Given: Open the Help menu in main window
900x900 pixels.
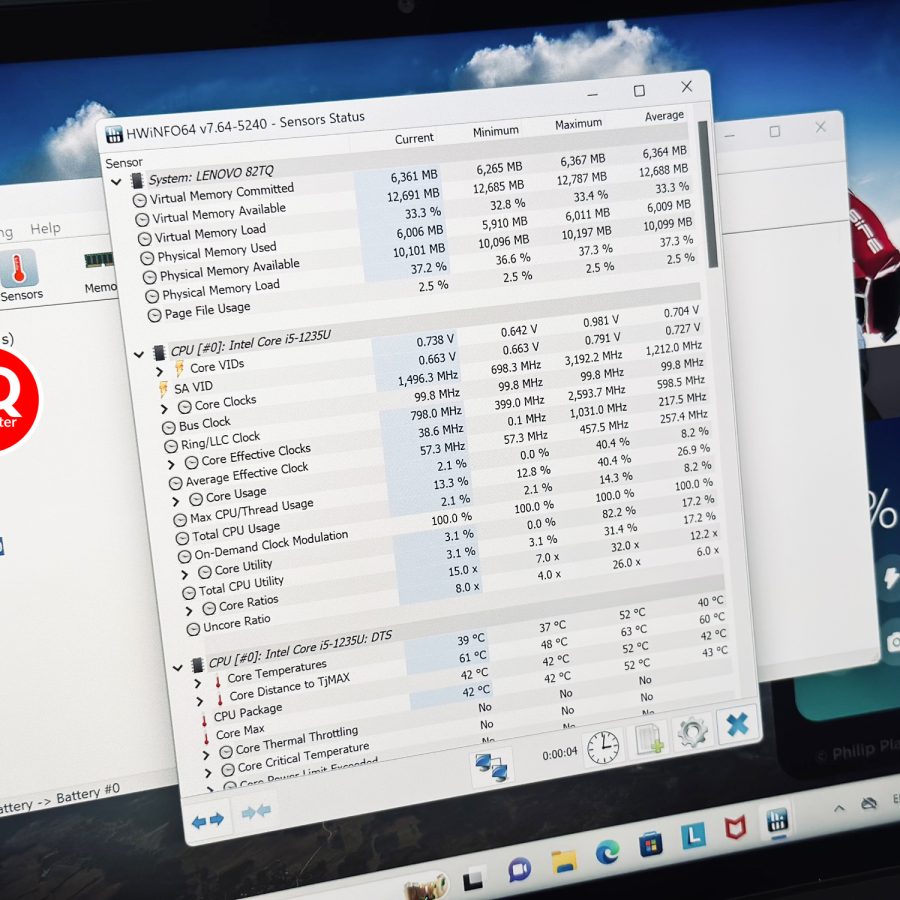Looking at the screenshot, I should coord(45,228).
